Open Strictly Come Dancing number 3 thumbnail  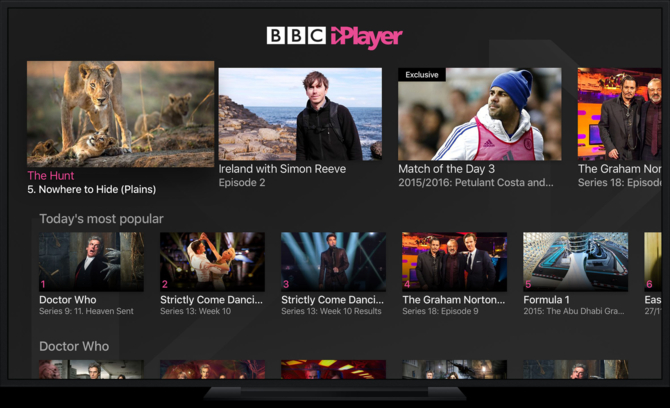click(x=333, y=262)
